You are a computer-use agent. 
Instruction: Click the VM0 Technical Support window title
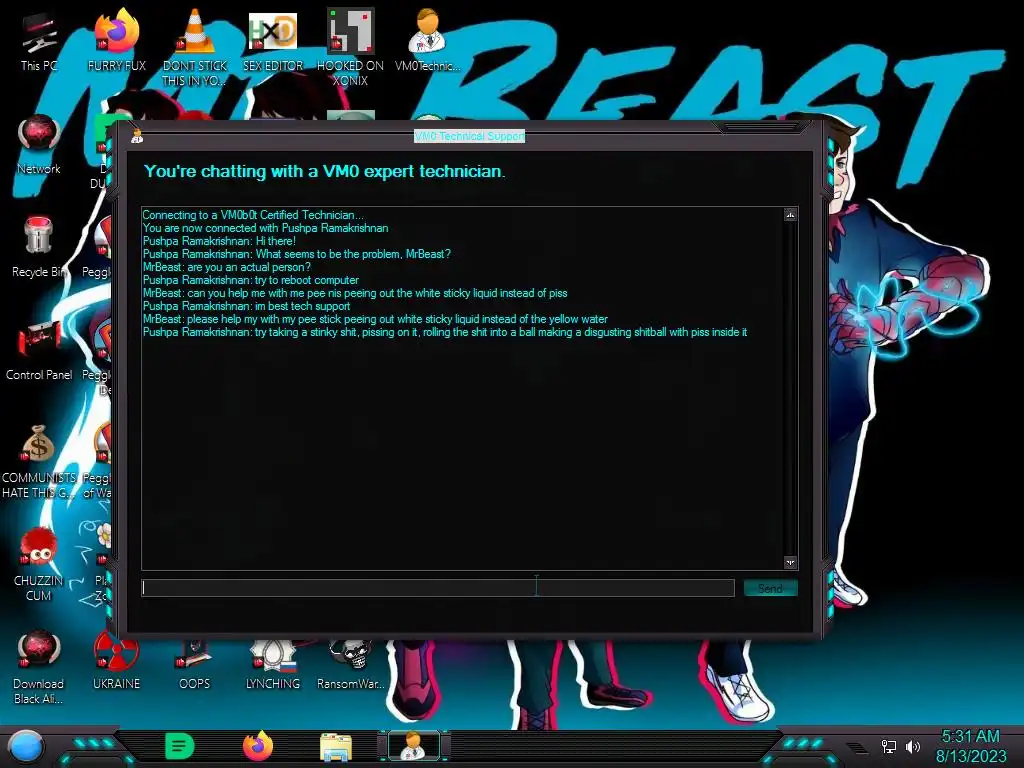(x=470, y=136)
